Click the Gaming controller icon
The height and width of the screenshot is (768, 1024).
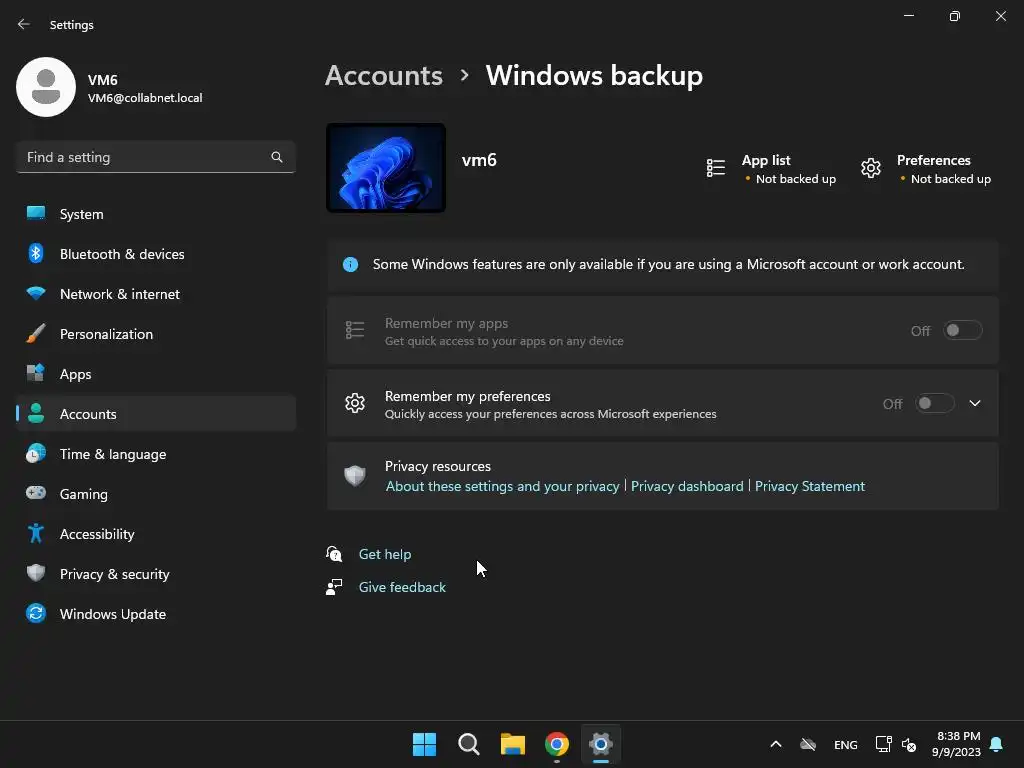point(36,493)
